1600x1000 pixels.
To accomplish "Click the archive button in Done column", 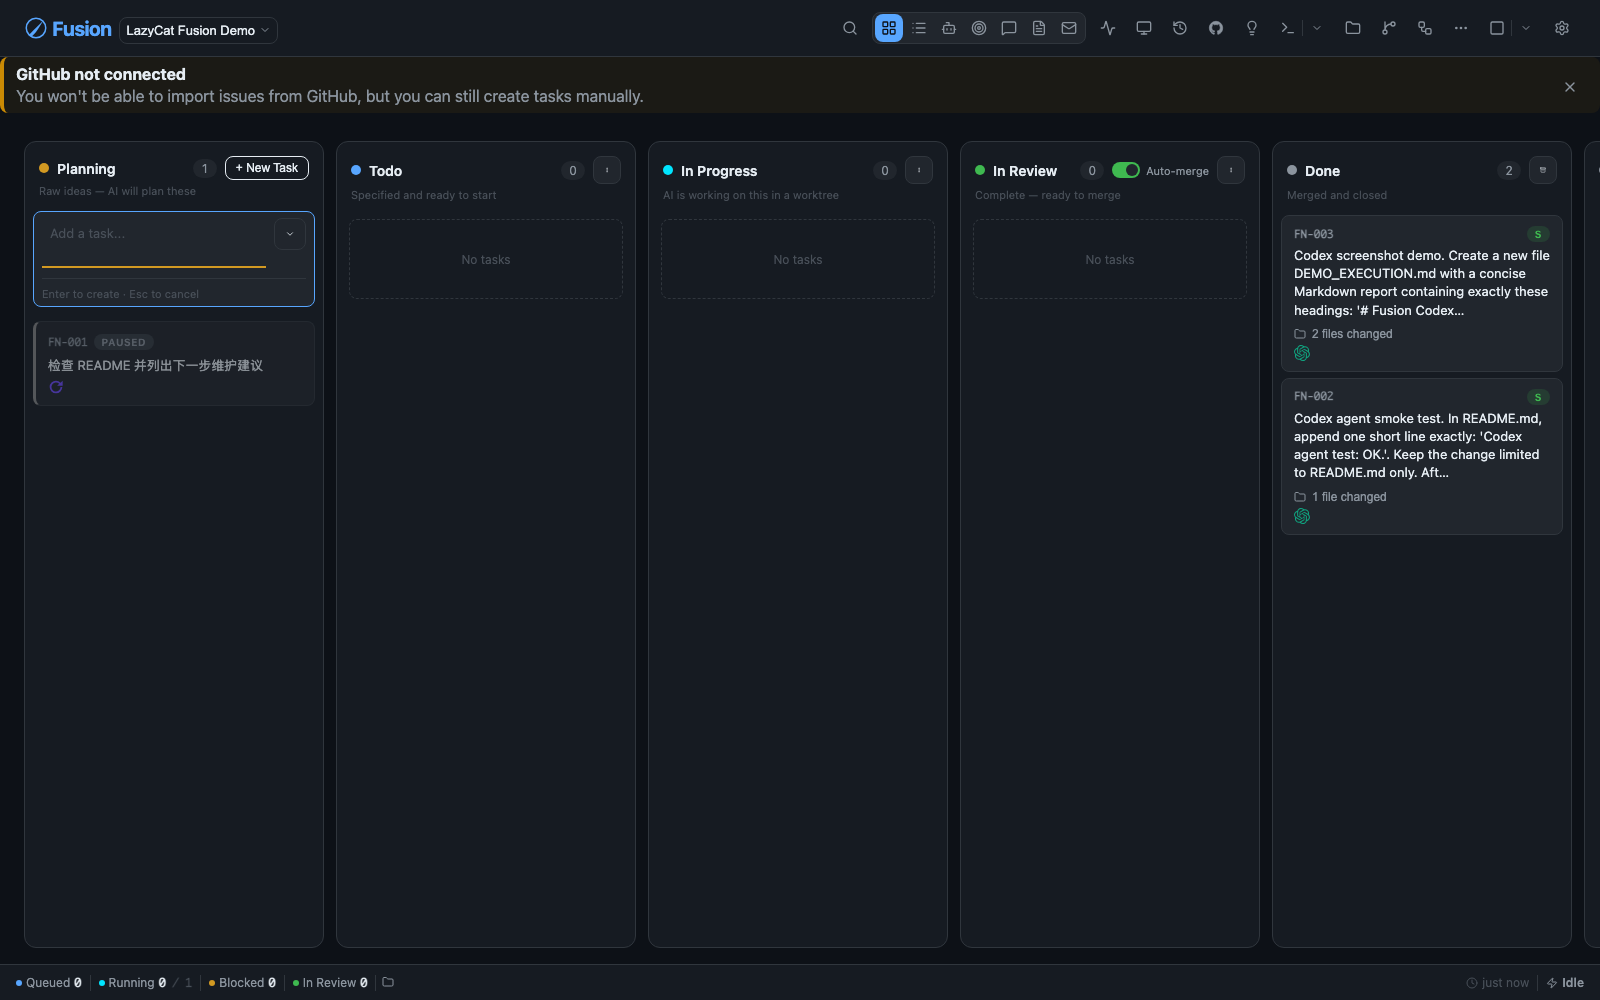I will (1543, 170).
